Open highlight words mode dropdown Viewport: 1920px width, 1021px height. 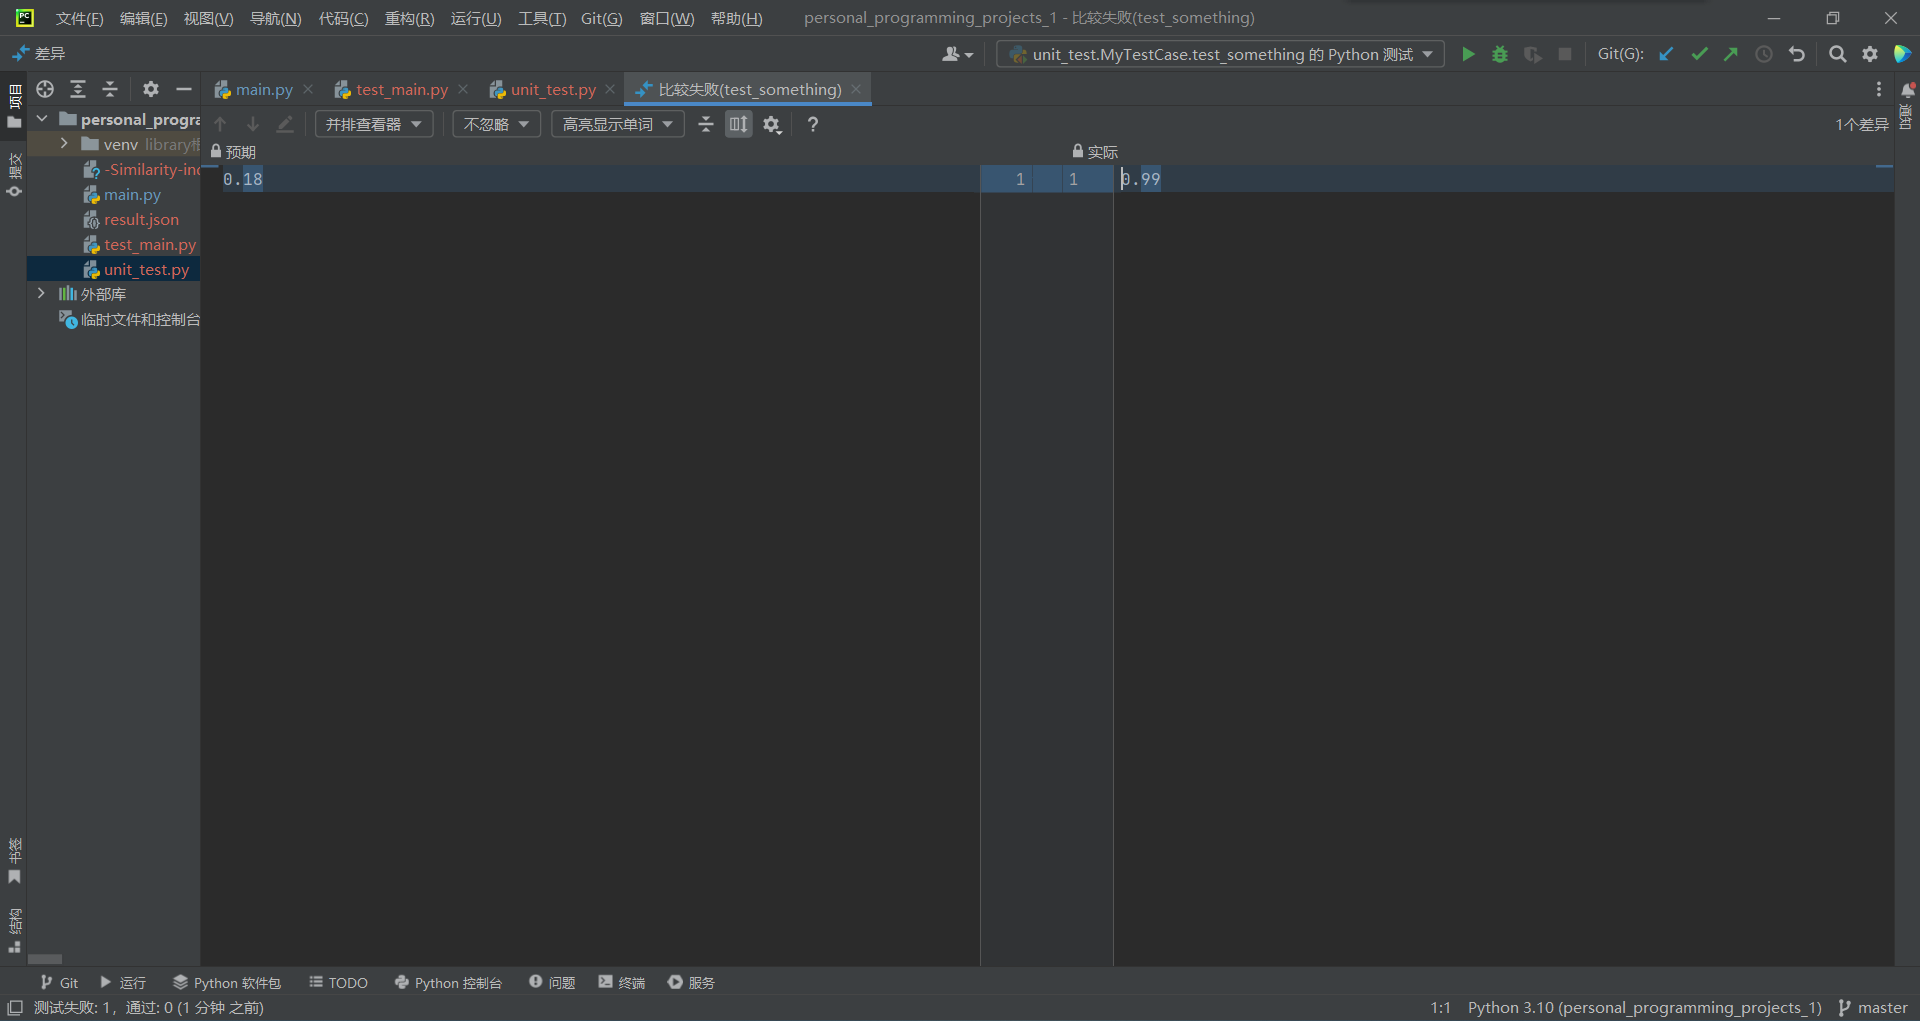tap(617, 124)
